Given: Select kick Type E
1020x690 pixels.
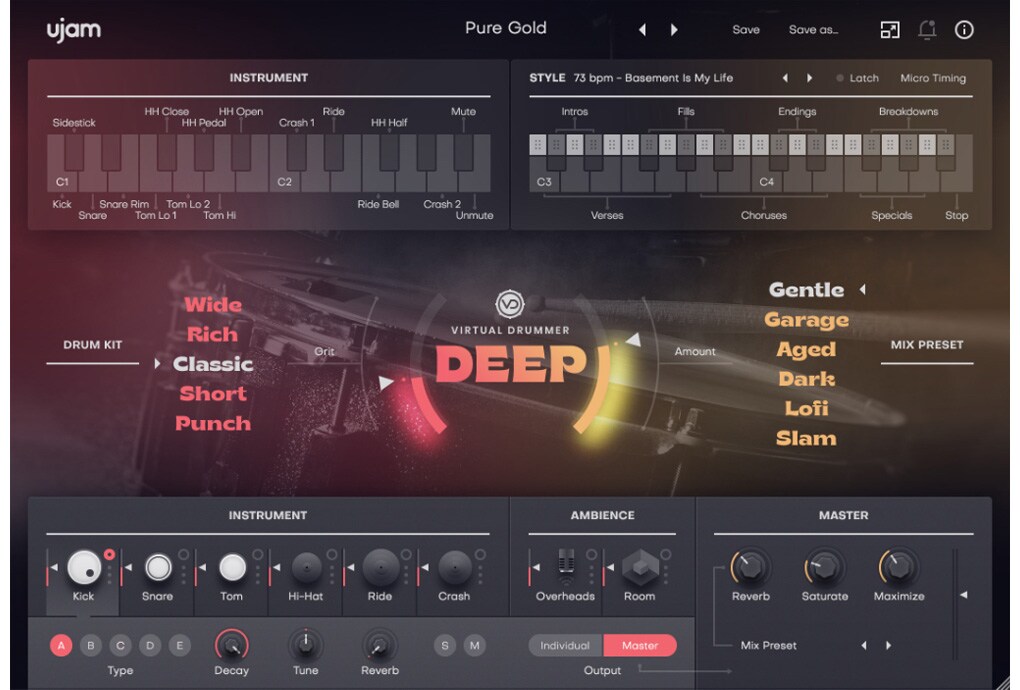Looking at the screenshot, I should click(x=180, y=646).
